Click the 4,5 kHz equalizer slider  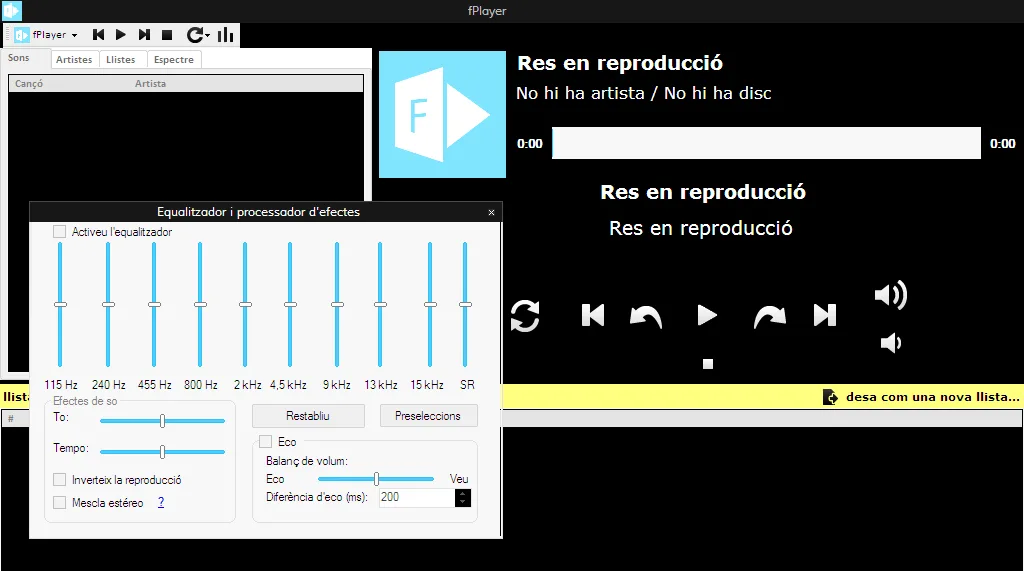[291, 304]
